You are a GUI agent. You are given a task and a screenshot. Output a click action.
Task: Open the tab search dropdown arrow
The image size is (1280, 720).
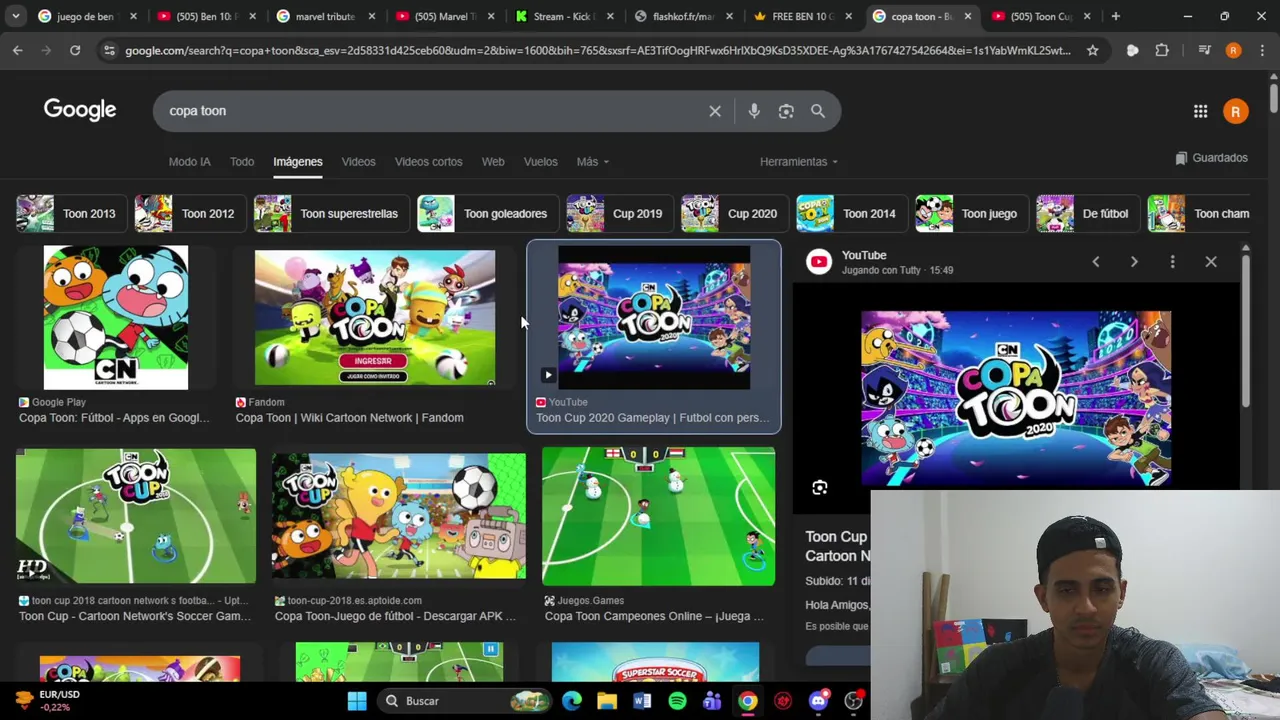tap(16, 16)
